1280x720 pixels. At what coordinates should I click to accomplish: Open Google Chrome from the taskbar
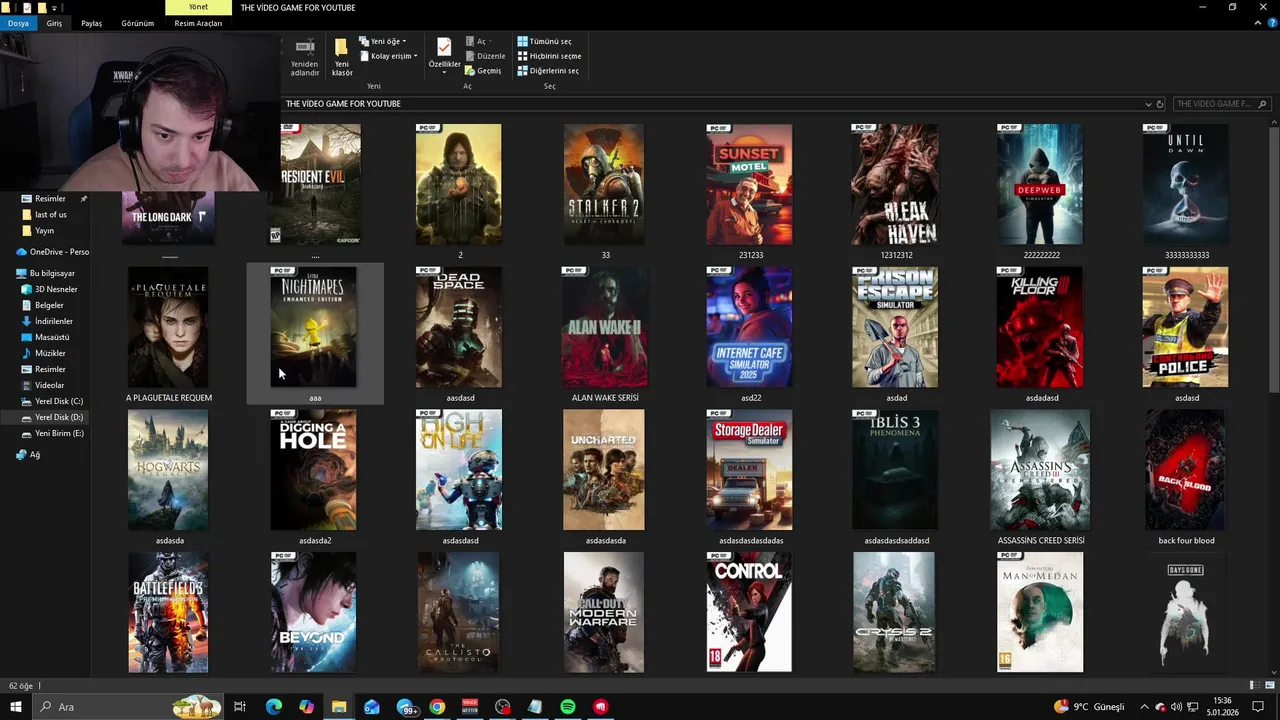(437, 707)
